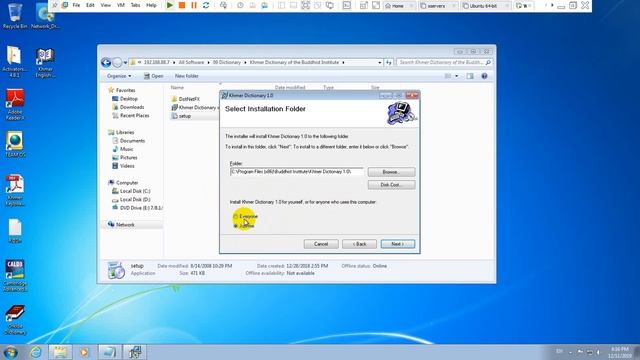
Task: Click the Open toolbar button in Explorer
Action: click(x=153, y=76)
